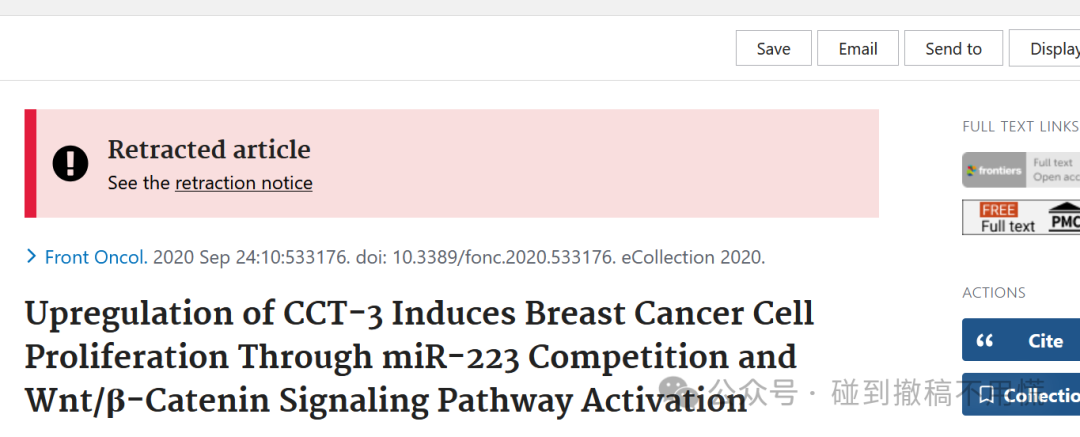Image resolution: width=1080 pixels, height=437 pixels.
Task: Click the red stripe of retraction banner
Action: tap(30, 163)
